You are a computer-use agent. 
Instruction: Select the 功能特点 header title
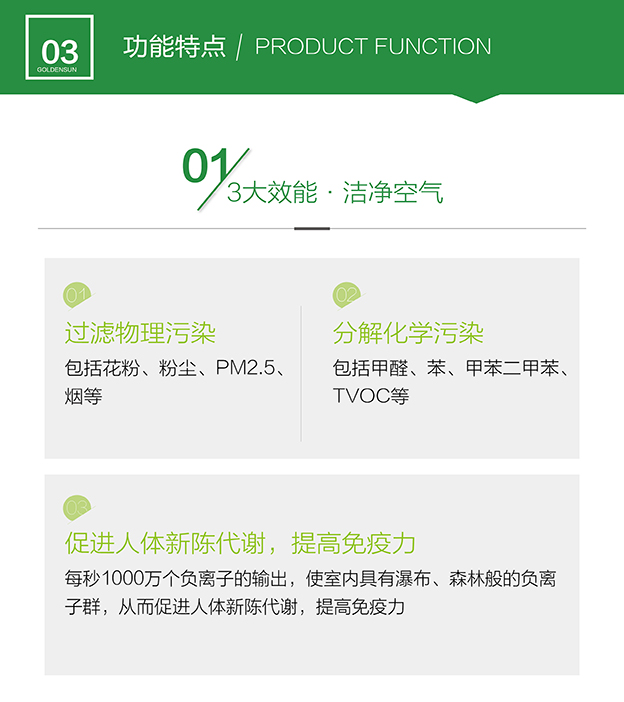point(175,47)
